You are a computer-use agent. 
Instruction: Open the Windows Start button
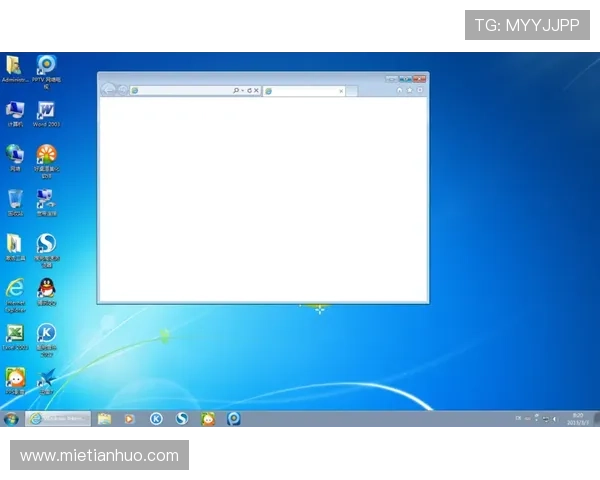pyautogui.click(x=11, y=419)
